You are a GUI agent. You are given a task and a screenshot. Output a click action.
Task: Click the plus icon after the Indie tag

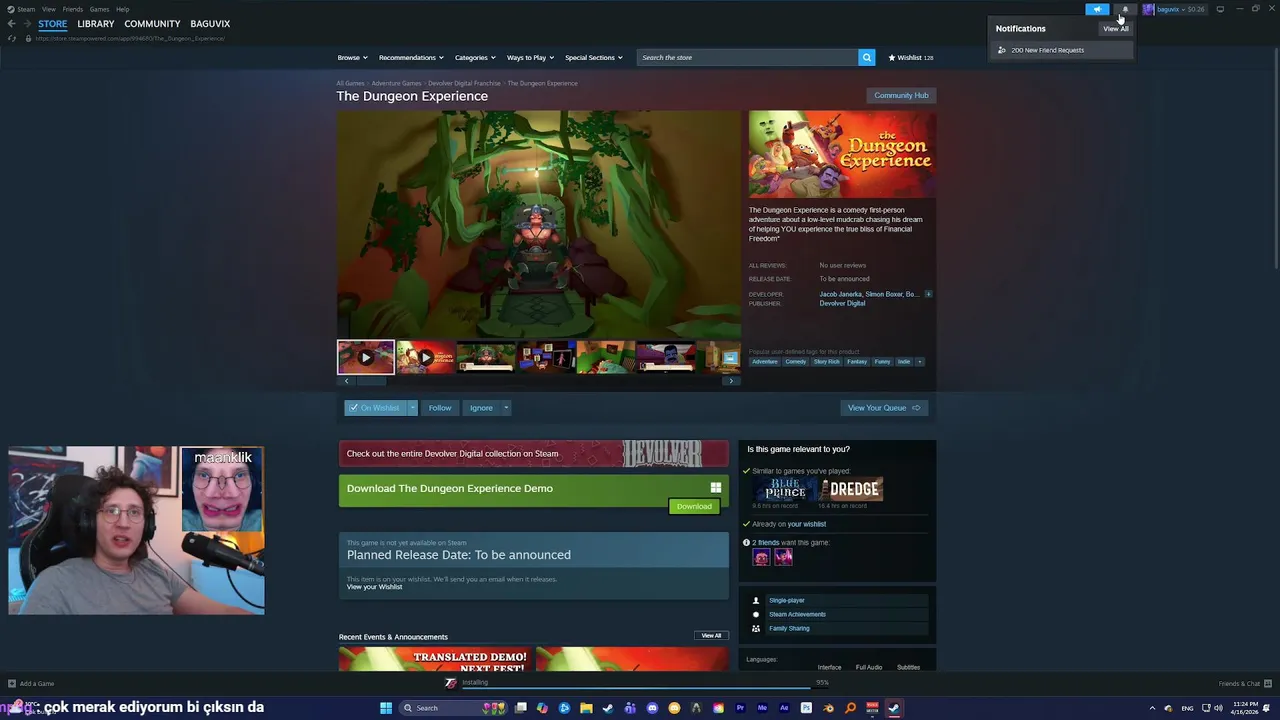pos(919,362)
